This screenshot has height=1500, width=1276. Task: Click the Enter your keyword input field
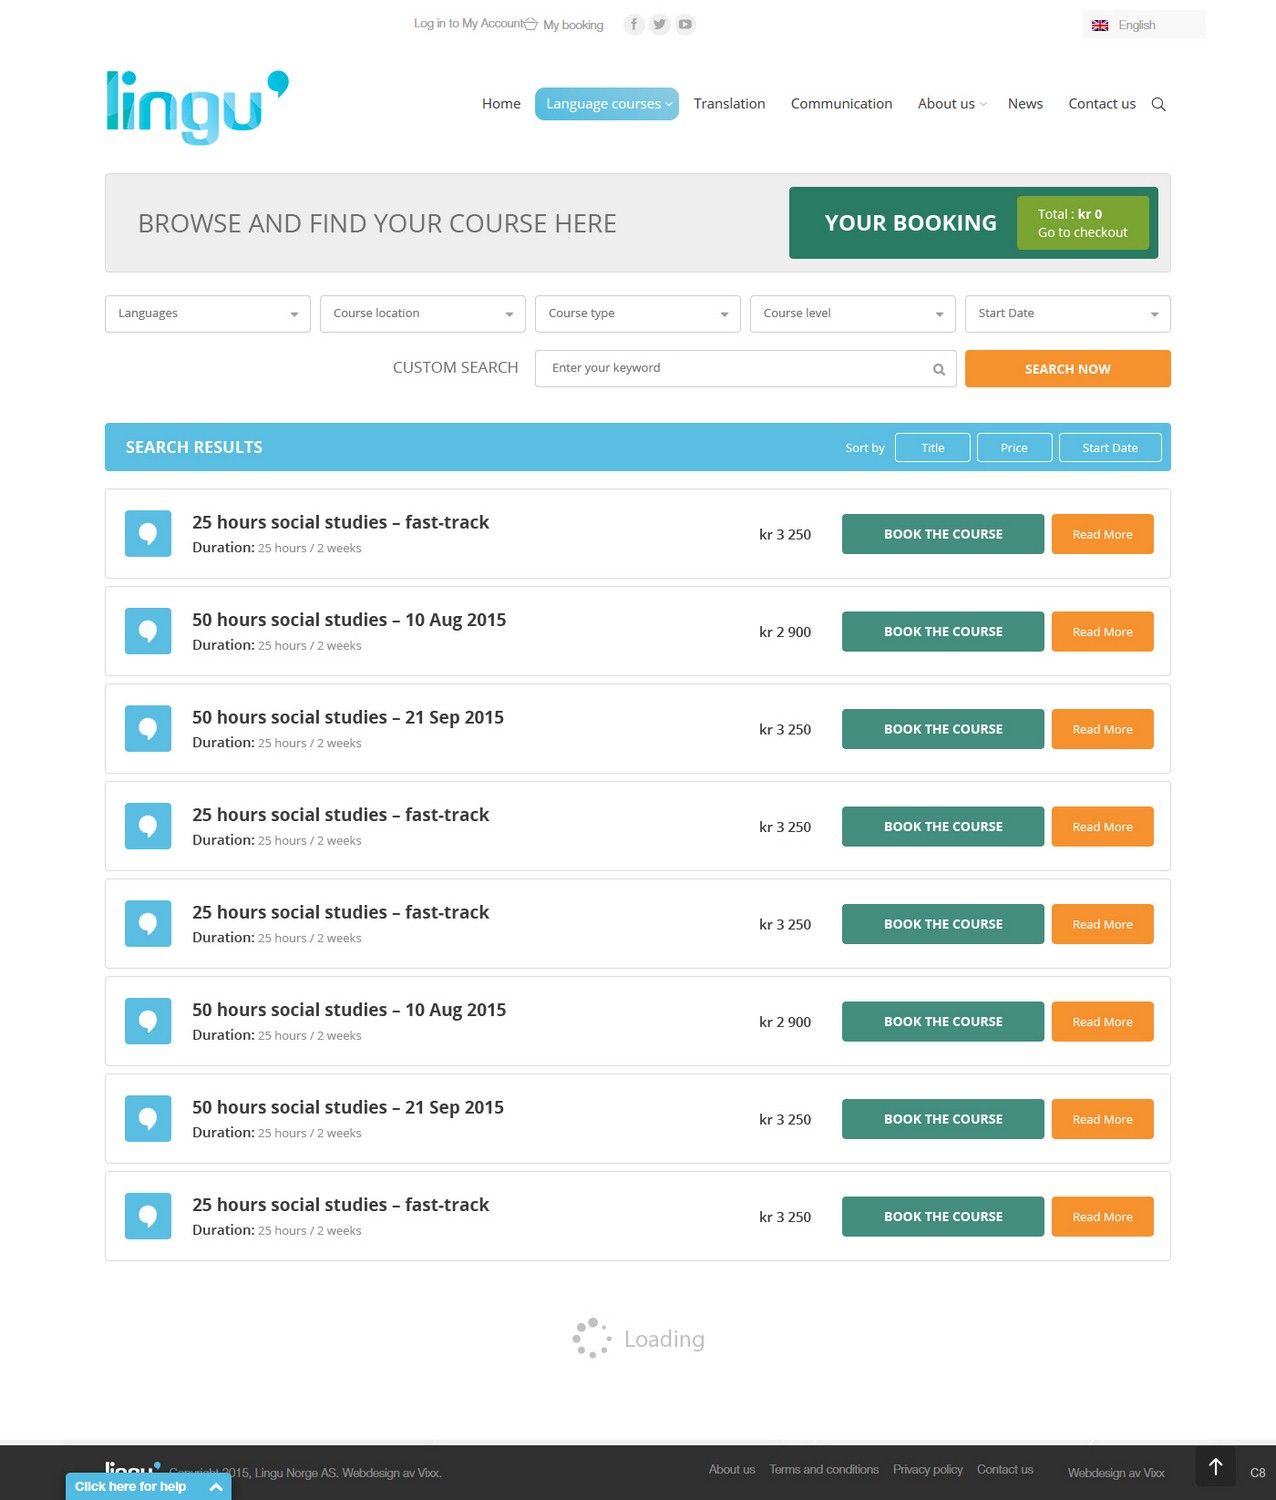pyautogui.click(x=730, y=369)
